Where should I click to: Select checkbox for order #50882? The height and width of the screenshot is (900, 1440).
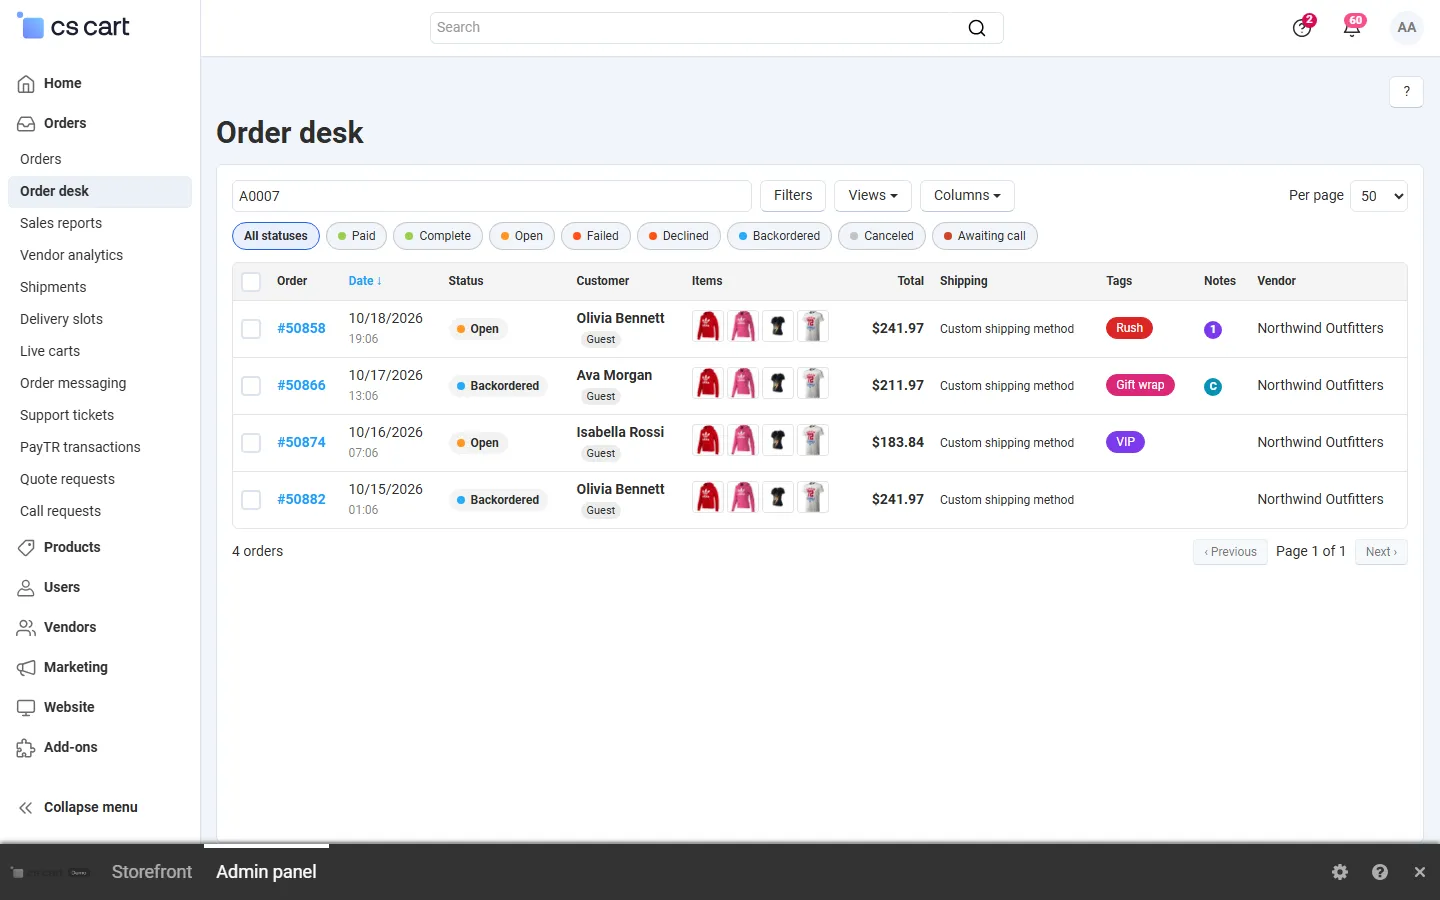point(251,500)
